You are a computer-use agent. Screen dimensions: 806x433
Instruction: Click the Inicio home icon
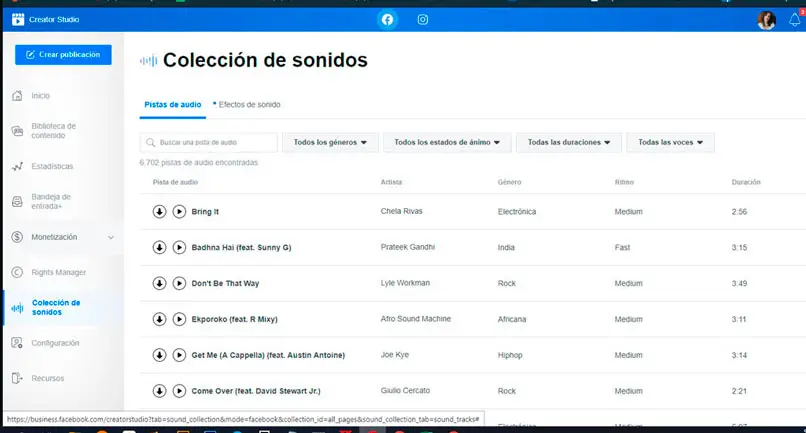pyautogui.click(x=17, y=96)
